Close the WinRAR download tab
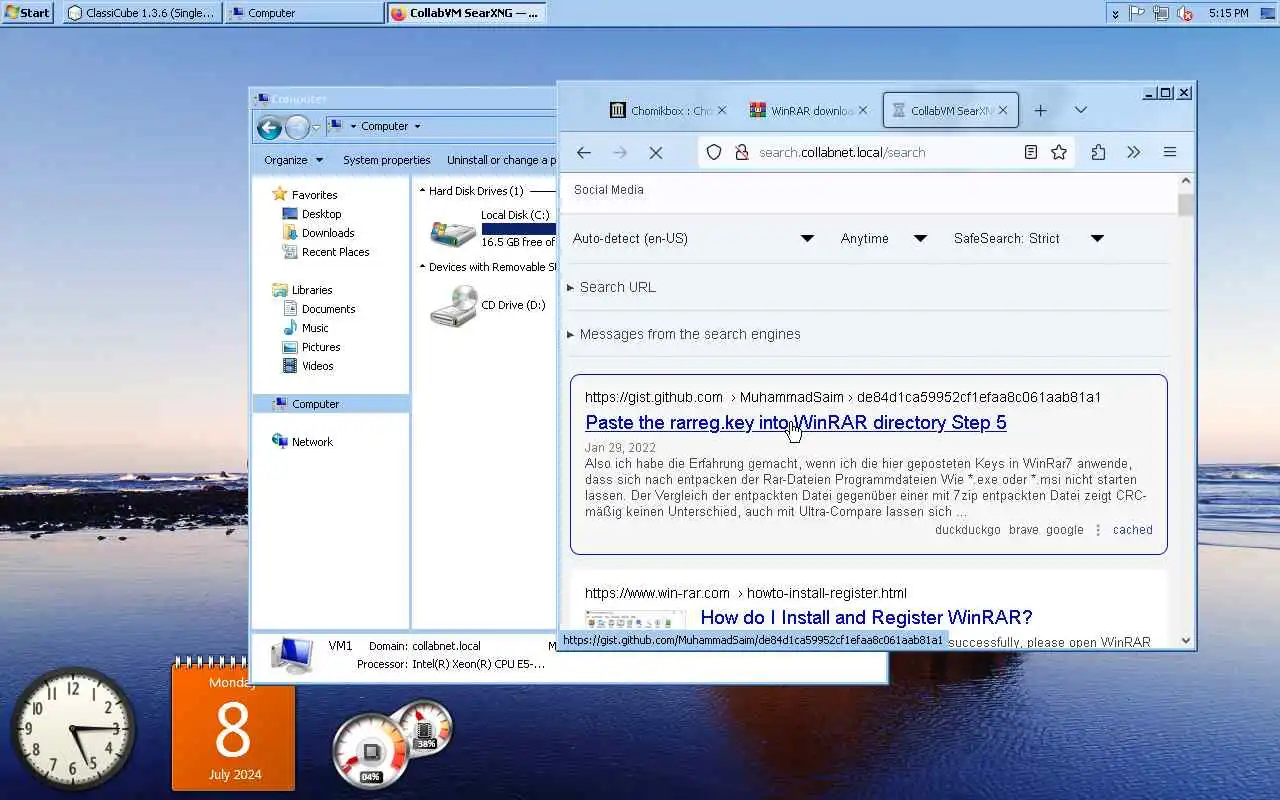The height and width of the screenshot is (800, 1280). [862, 111]
